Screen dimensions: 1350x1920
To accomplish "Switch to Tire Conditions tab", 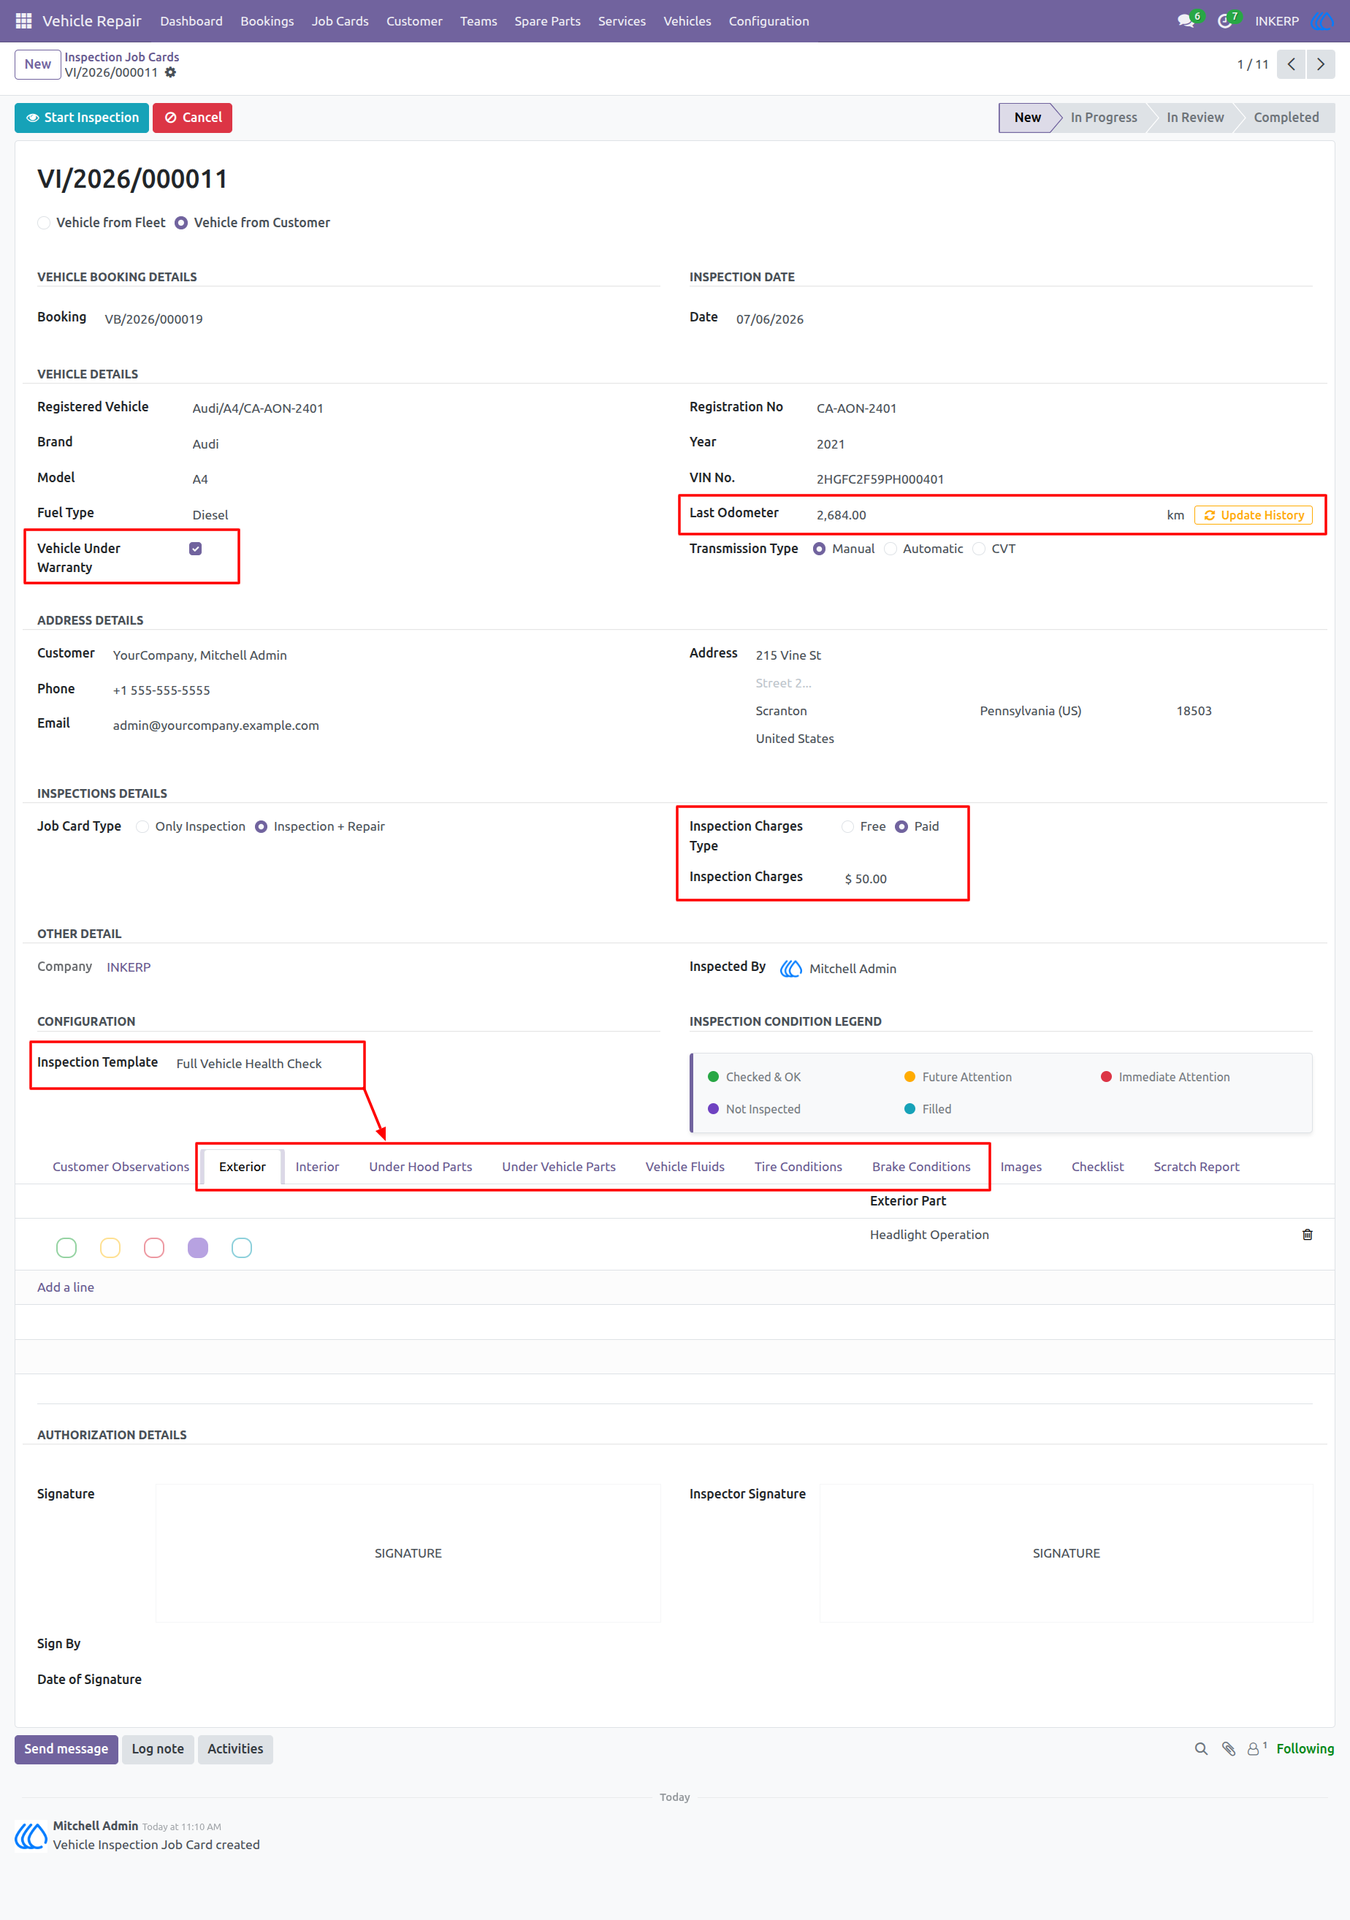I will pyautogui.click(x=798, y=1167).
